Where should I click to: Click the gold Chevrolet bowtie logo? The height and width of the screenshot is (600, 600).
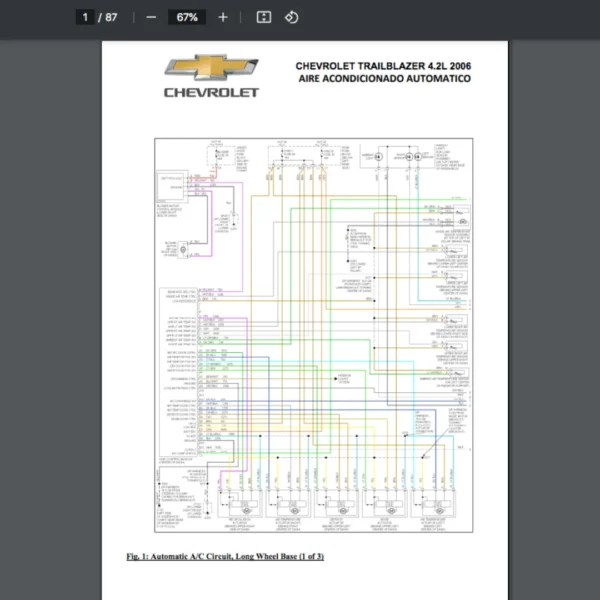coord(211,68)
